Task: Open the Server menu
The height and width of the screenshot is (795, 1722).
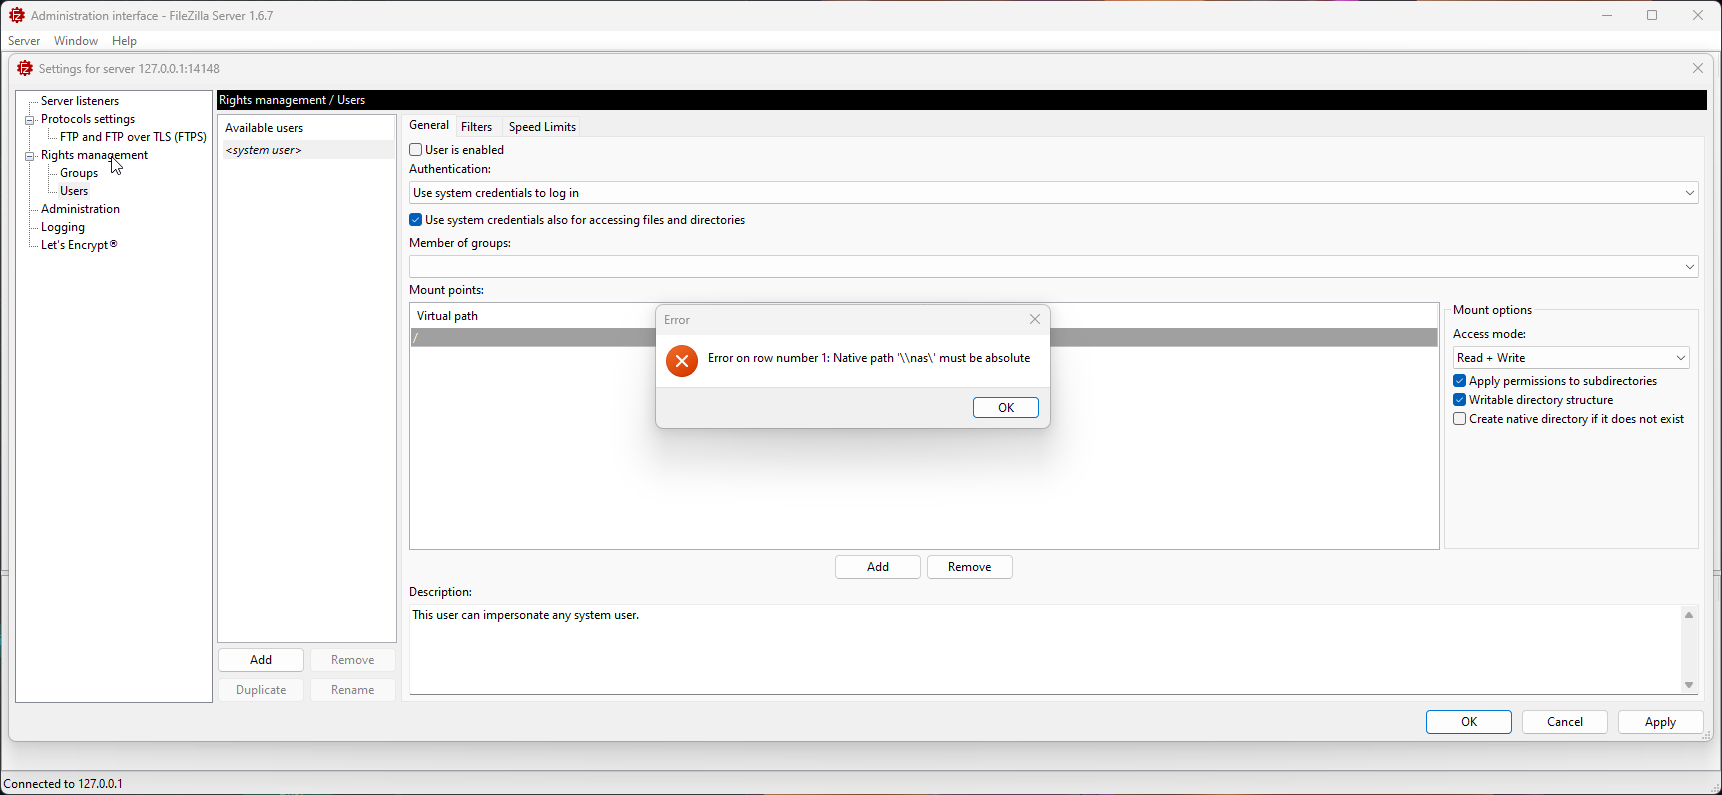Action: (x=24, y=41)
